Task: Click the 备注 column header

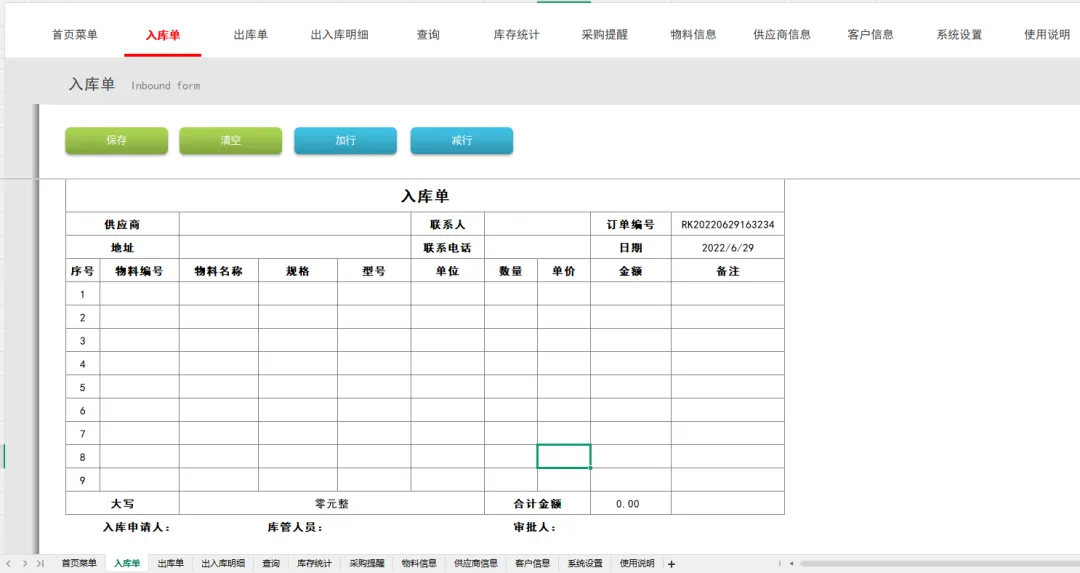Action: [x=728, y=271]
